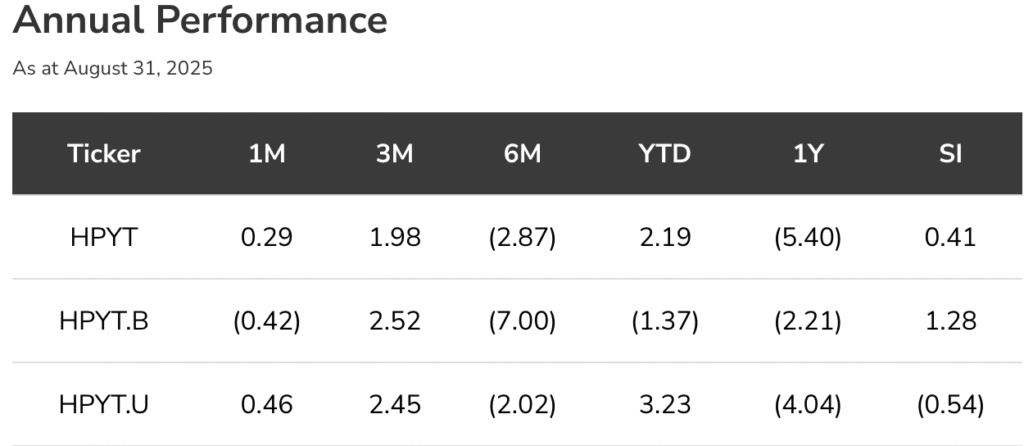
Task: Click HPYT 1M value 0.29
Action: 267,237
